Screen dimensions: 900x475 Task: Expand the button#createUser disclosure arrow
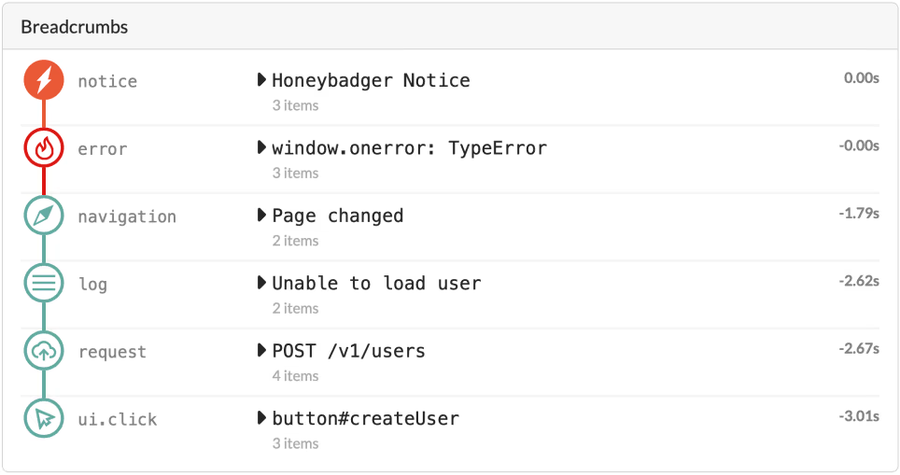[262, 419]
